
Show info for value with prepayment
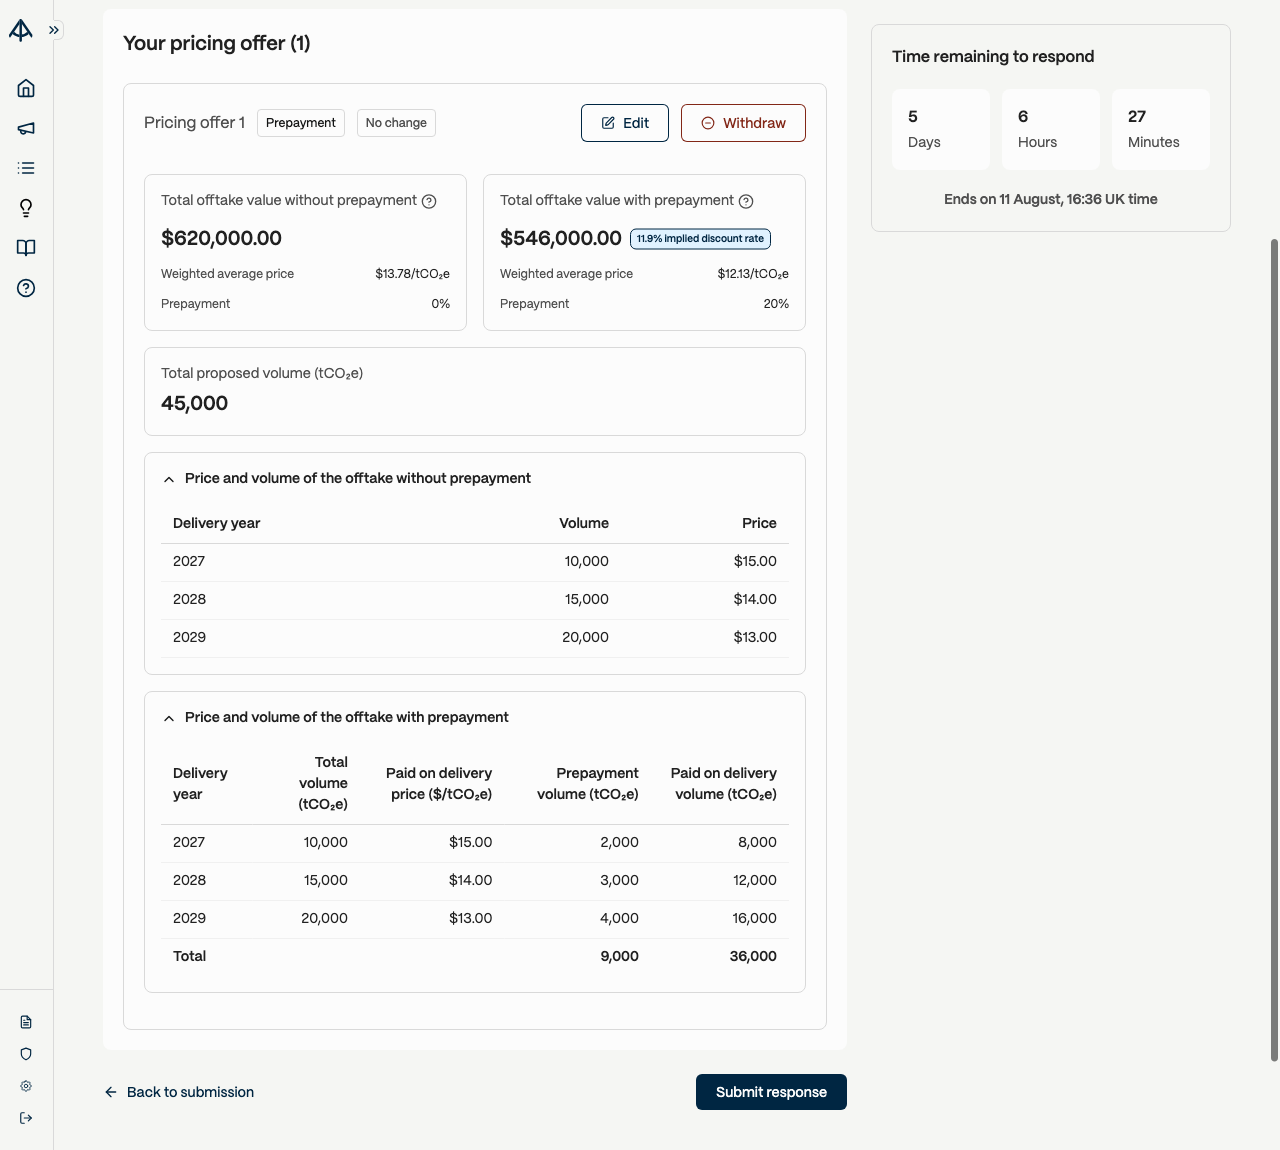click(x=746, y=201)
